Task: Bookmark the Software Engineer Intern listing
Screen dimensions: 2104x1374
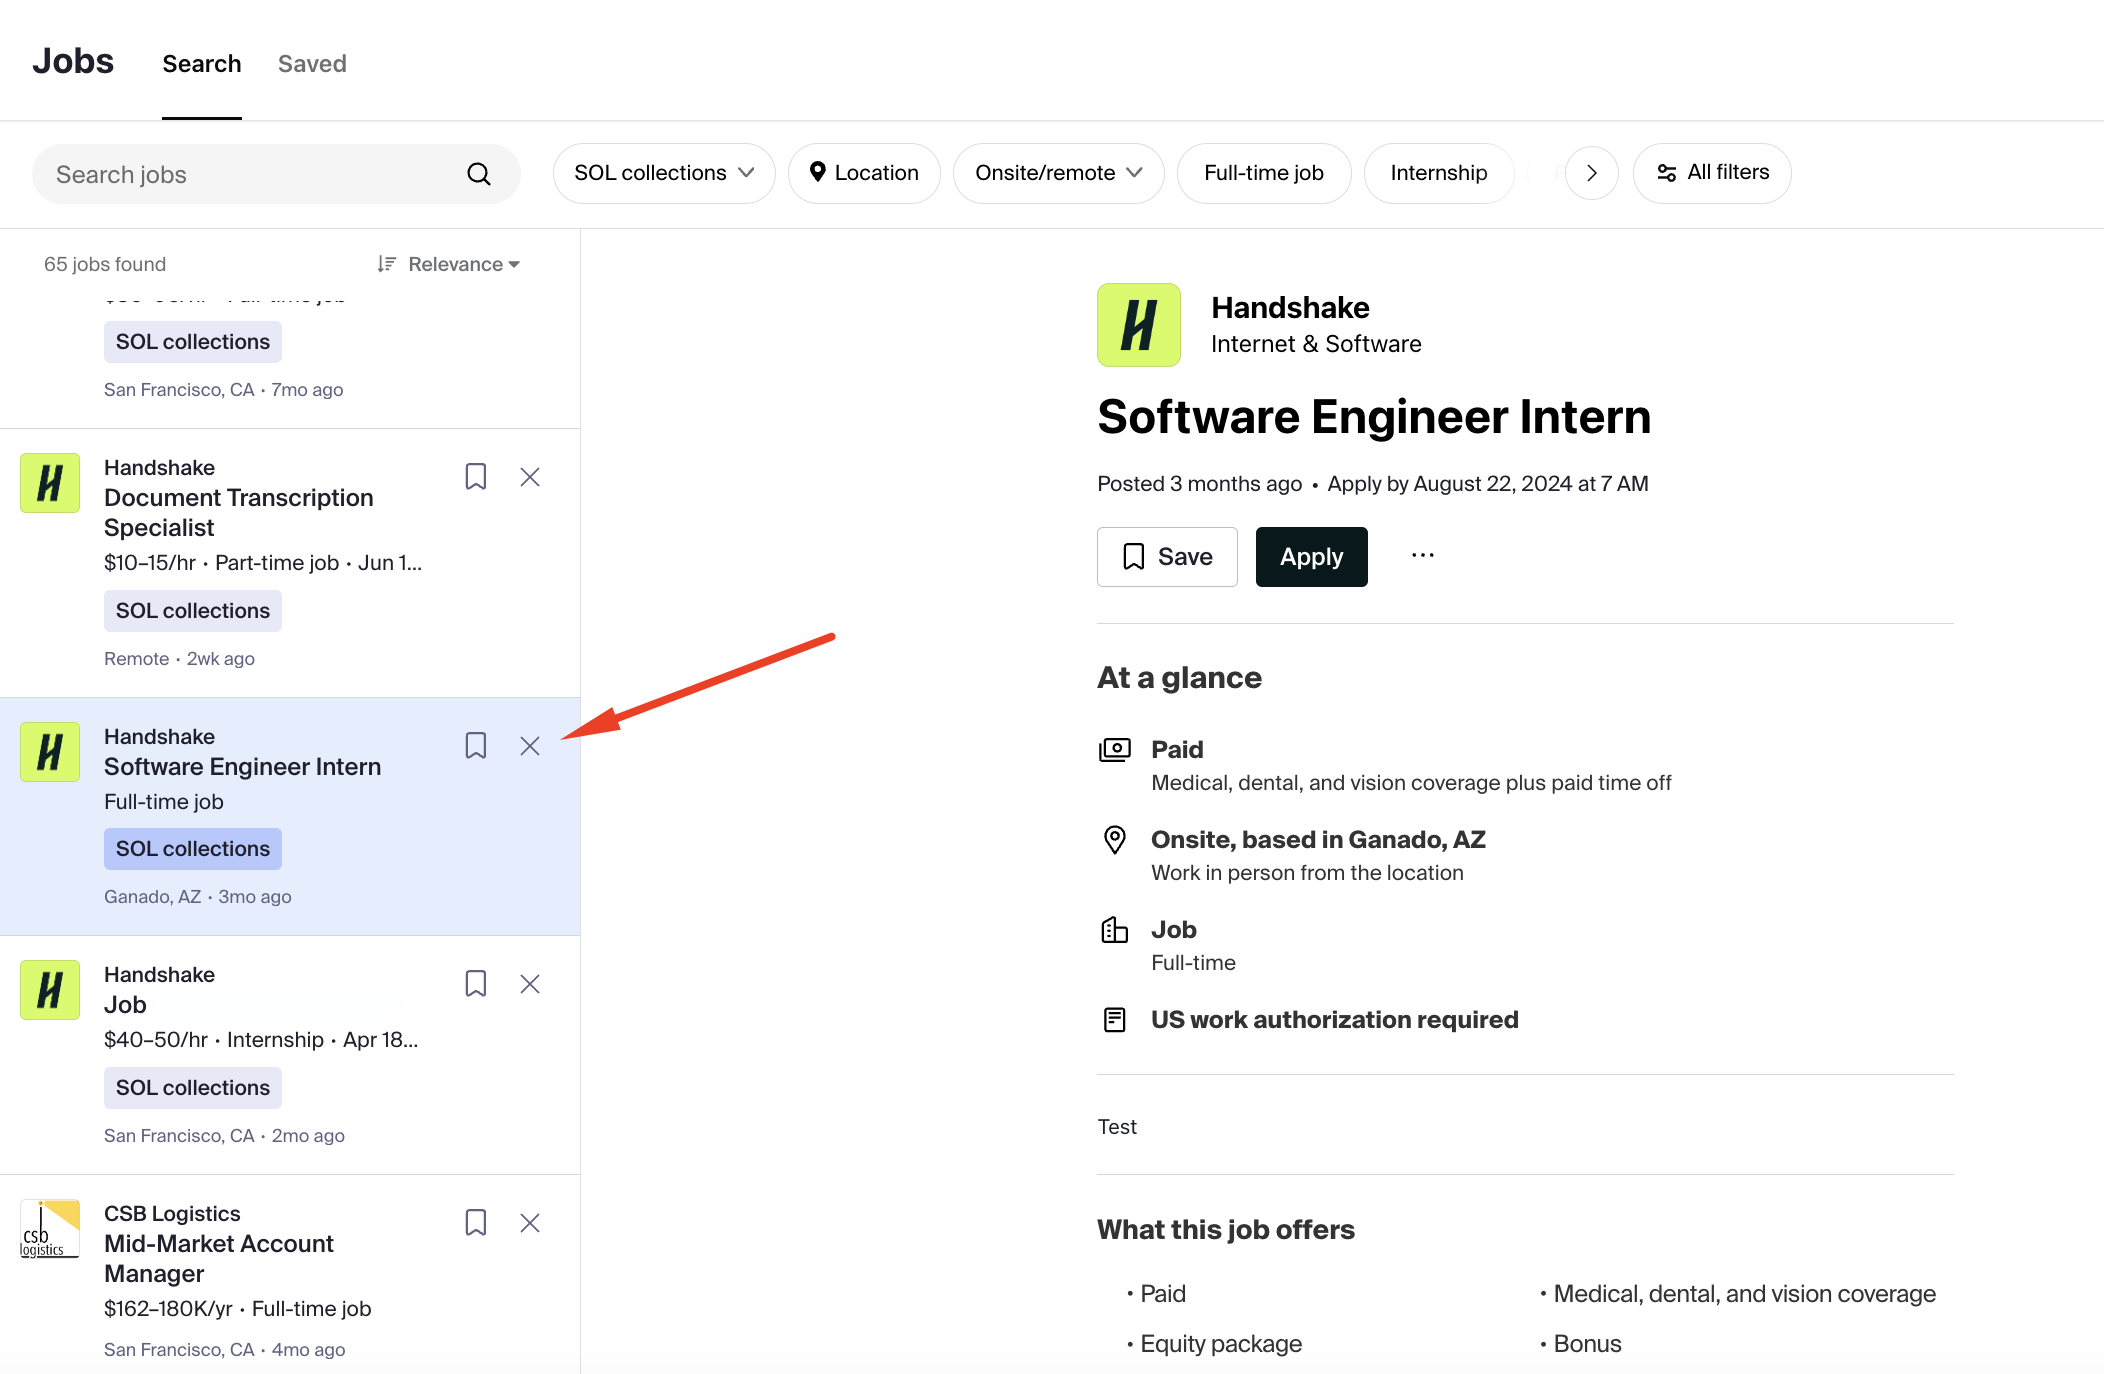Action: pos(476,746)
